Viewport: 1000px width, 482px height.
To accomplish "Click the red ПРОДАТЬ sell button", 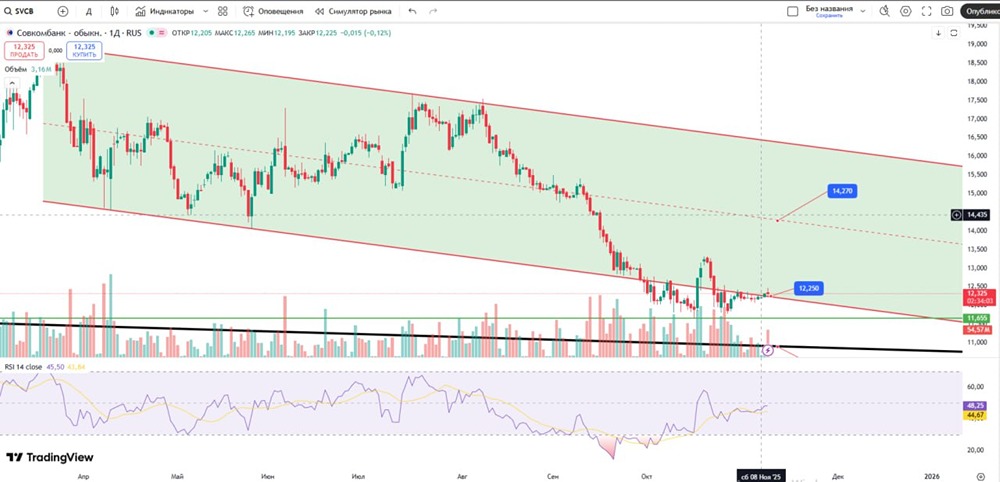I will (23, 50).
